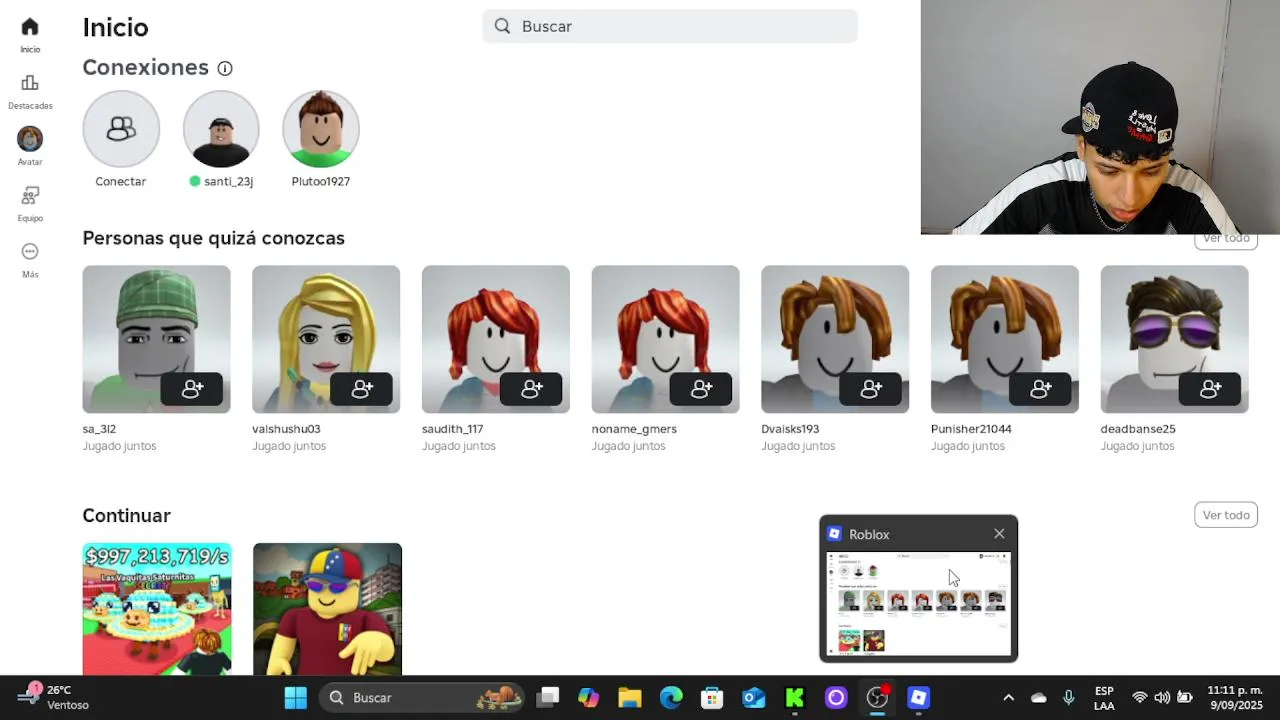Viewport: 1280px width, 720px height.
Task: Open Copilot from the taskbar
Action: pyautogui.click(x=588, y=698)
